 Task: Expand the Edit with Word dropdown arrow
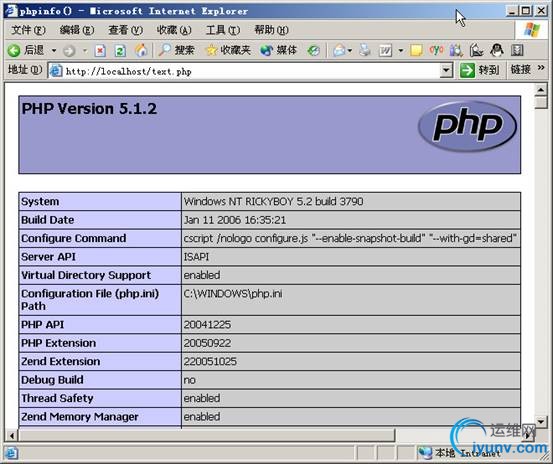coord(401,51)
